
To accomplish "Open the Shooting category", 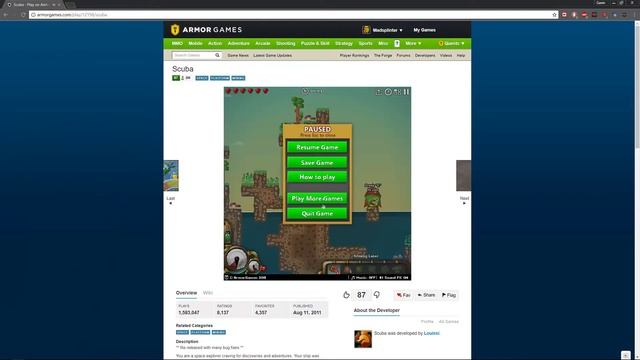I will (x=285, y=43).
